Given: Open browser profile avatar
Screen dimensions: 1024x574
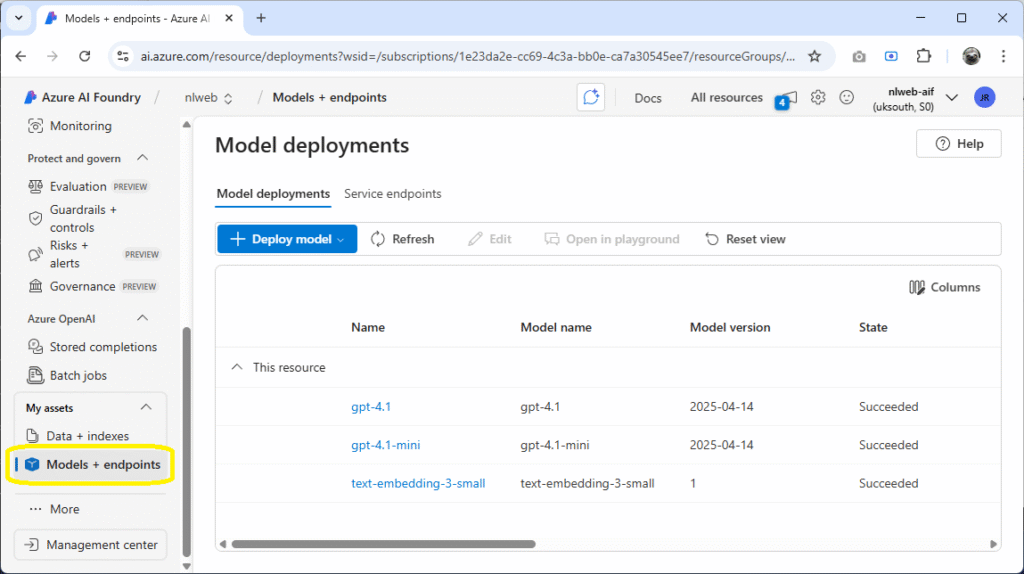Looking at the screenshot, I should (x=971, y=56).
